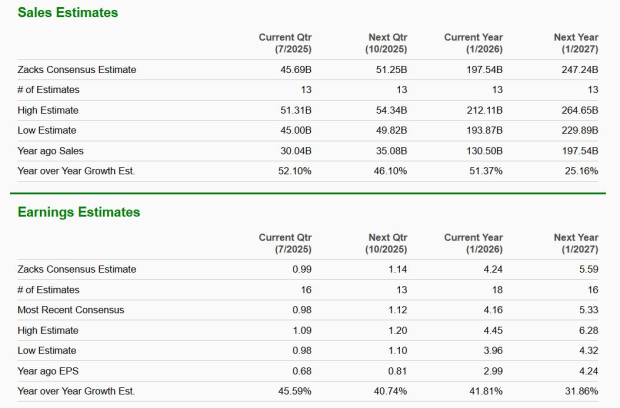Select Current Qtr (7/2025) header in Sales table
The width and height of the screenshot is (620, 408).
pyautogui.click(x=285, y=43)
